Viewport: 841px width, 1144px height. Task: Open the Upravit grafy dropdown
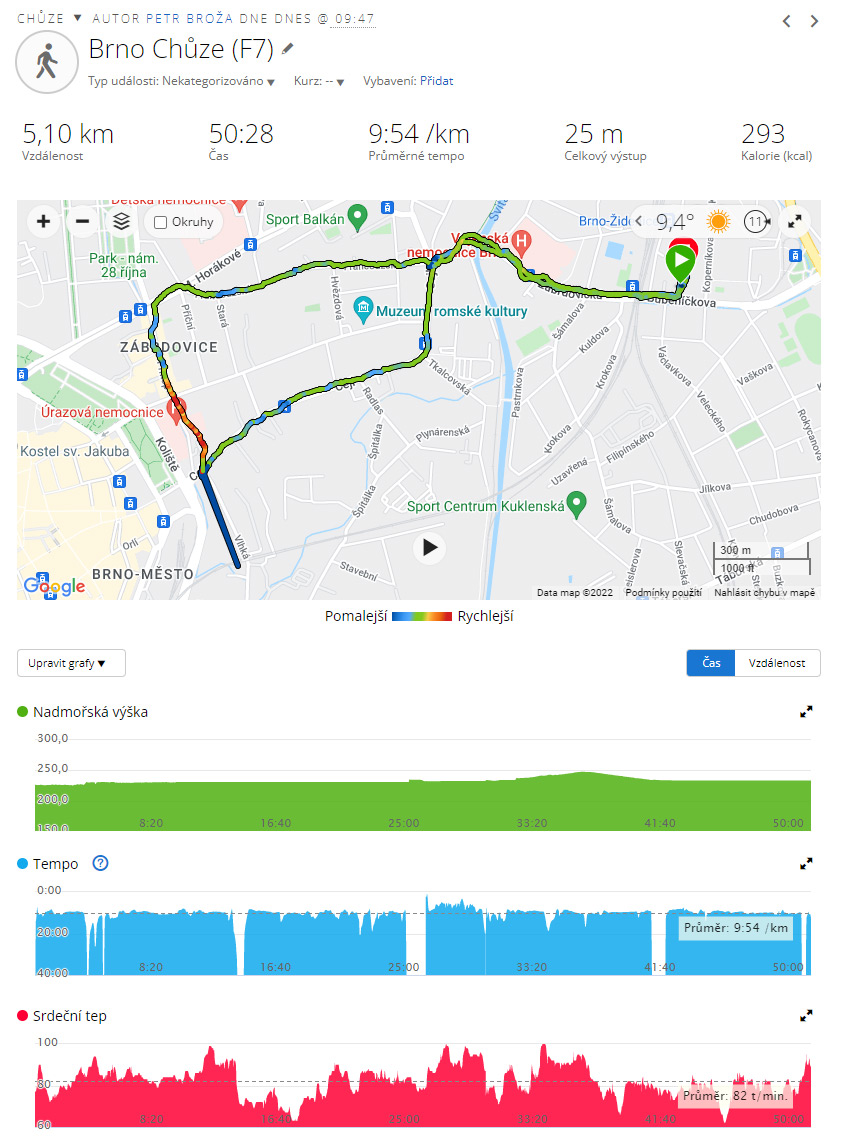click(x=71, y=663)
